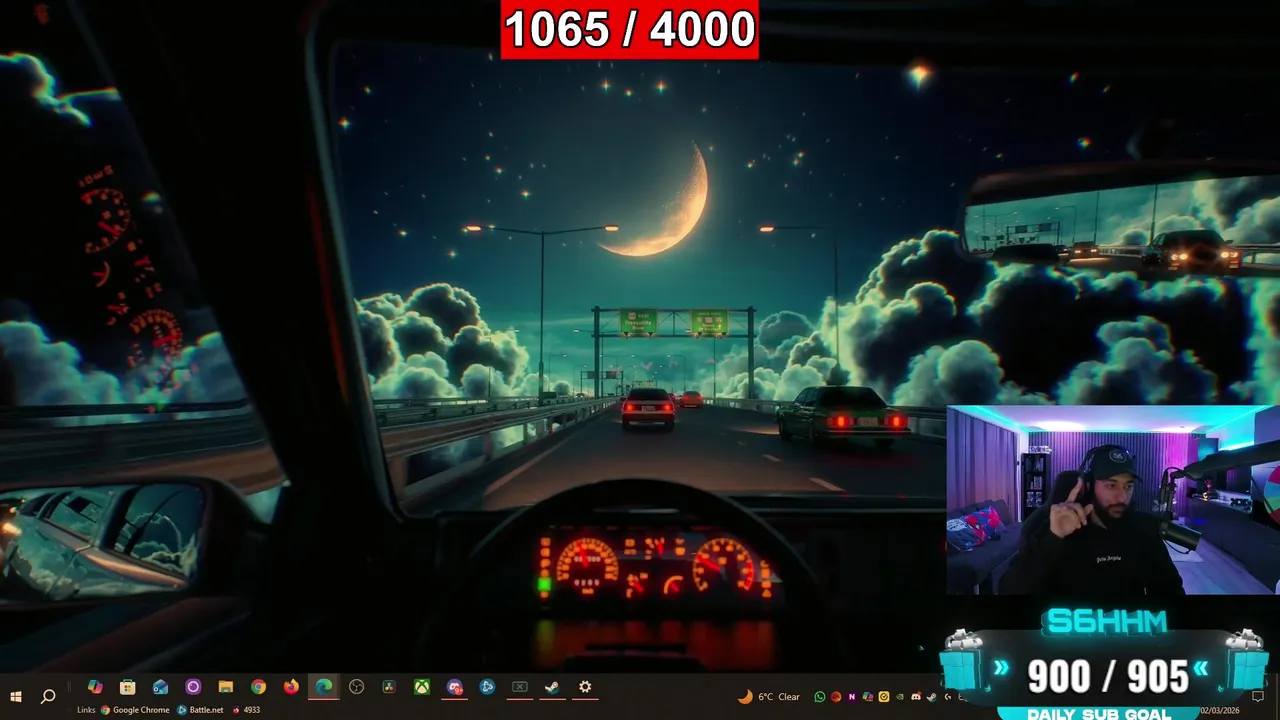
Task: Open Settings gear on the taskbar
Action: point(585,687)
